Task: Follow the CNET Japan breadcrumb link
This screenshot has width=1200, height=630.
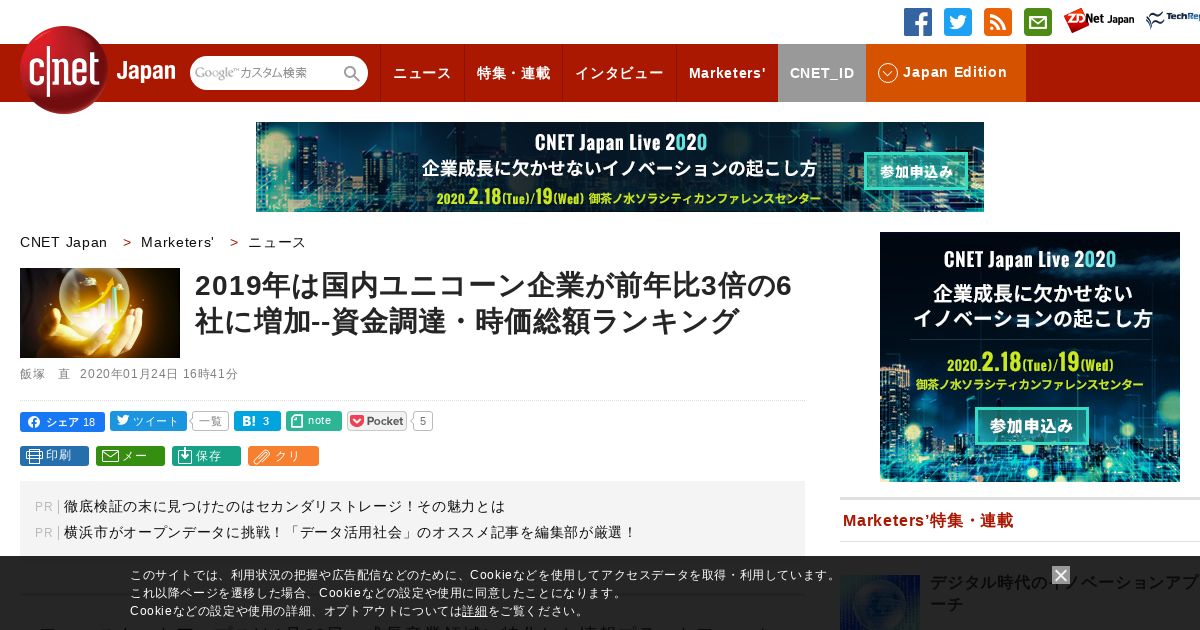Action: tap(64, 242)
